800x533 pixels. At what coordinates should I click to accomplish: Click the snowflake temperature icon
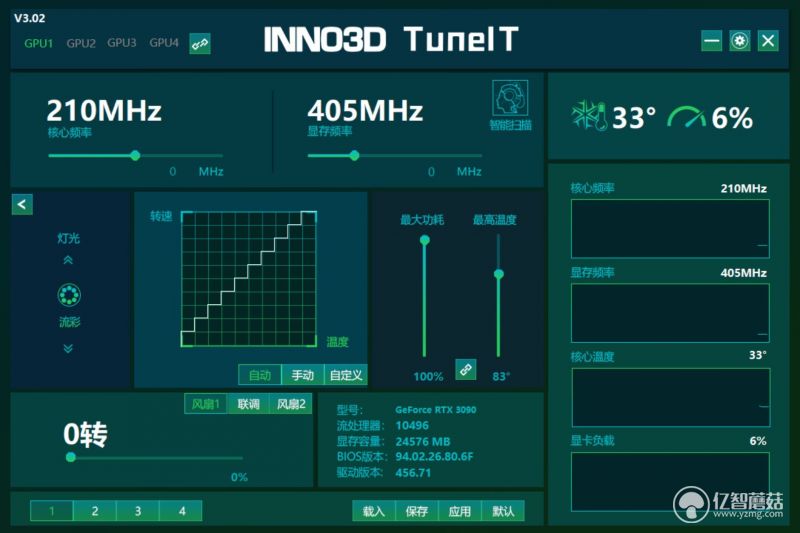(589, 116)
